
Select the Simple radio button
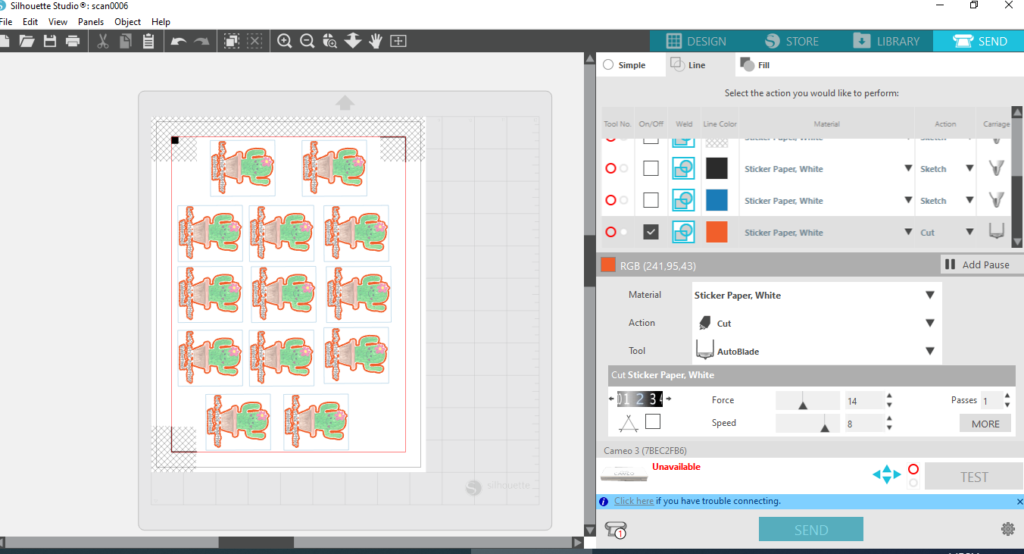(608, 65)
